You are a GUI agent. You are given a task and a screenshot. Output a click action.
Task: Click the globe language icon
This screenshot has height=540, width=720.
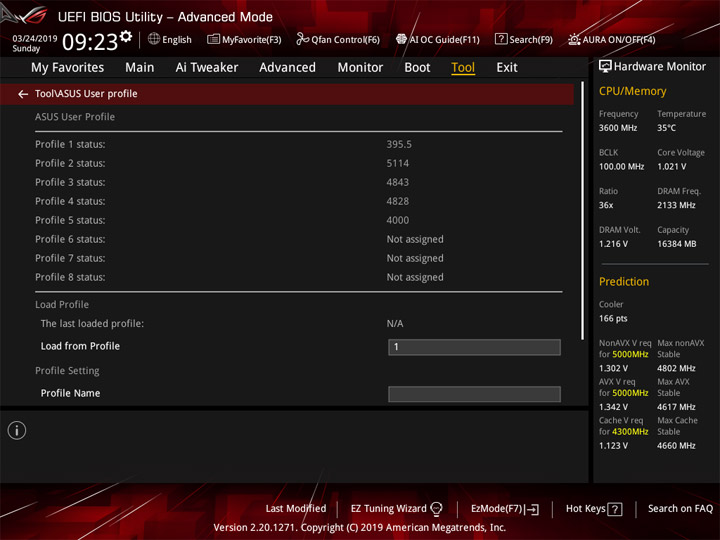(154, 39)
